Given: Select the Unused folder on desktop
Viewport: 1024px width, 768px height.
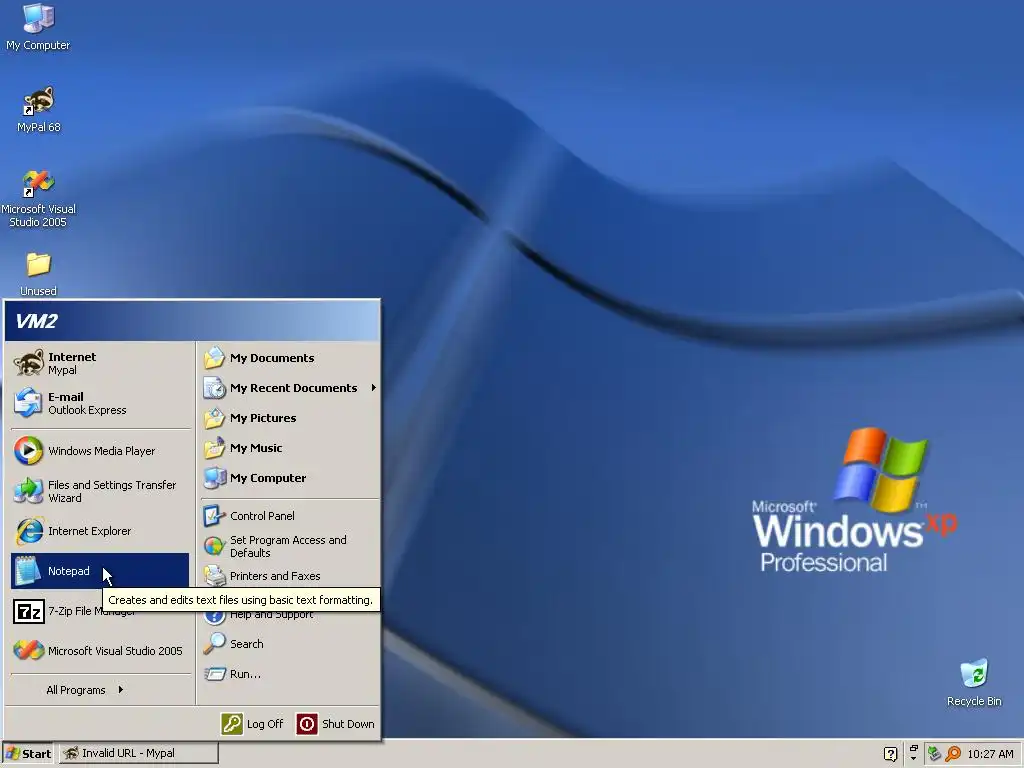Looking at the screenshot, I should pos(38,274).
